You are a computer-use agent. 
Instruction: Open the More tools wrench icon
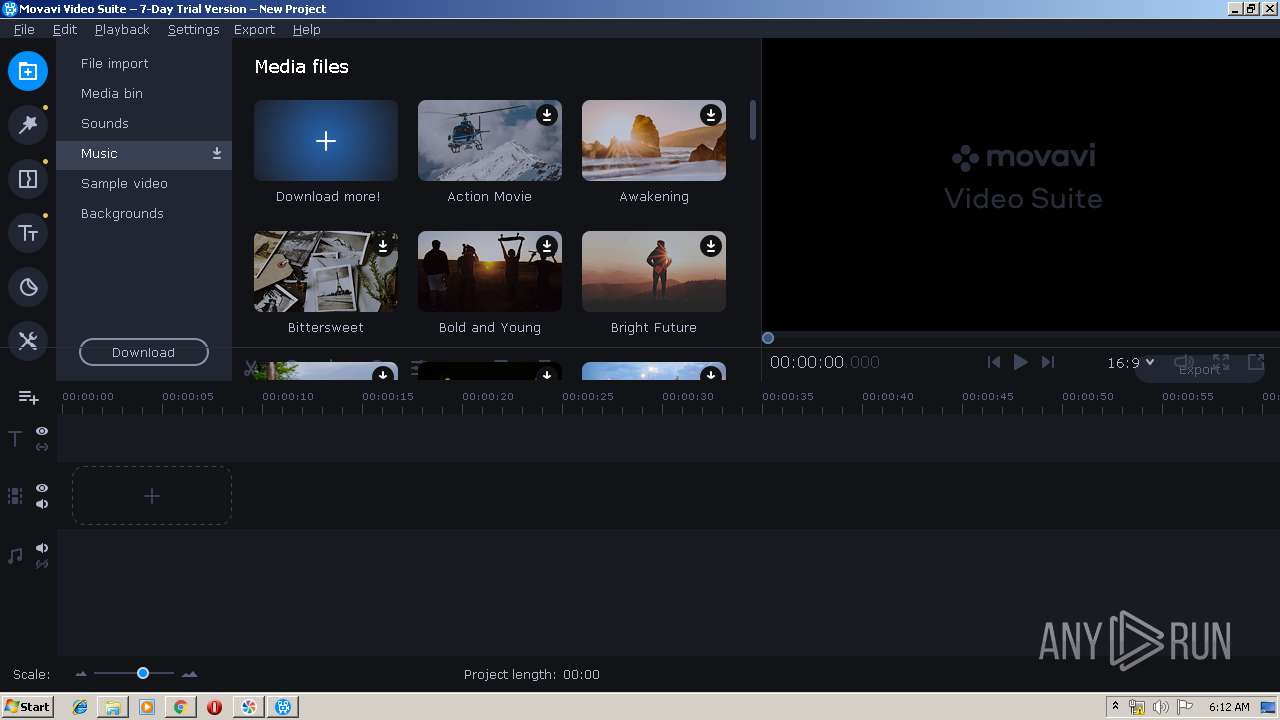coord(28,341)
